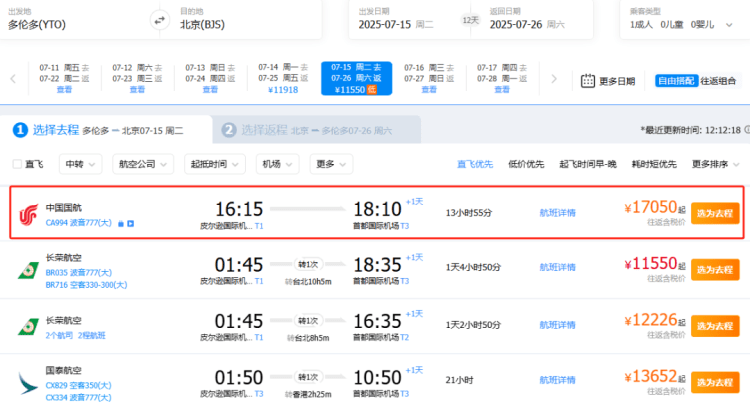Enable the 自由搭配 option
The image size is (750, 410).
(x=675, y=81)
